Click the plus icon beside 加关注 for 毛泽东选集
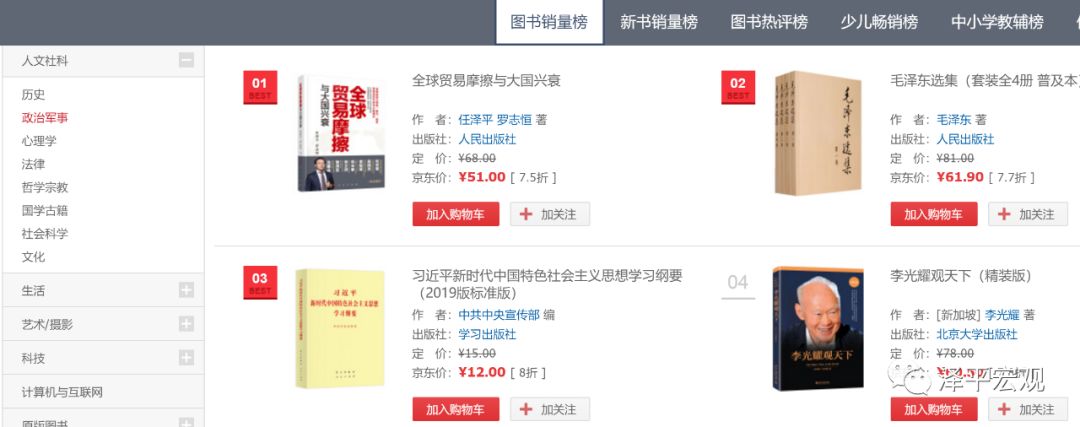This screenshot has width=1080, height=427. point(1004,214)
